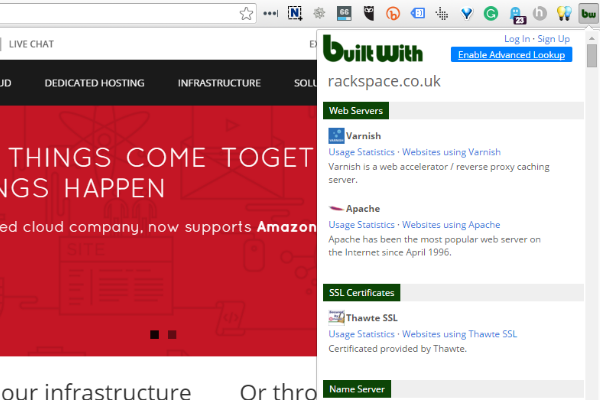
Task: Click the Hootsuite owl extension icon
Action: 369,14
